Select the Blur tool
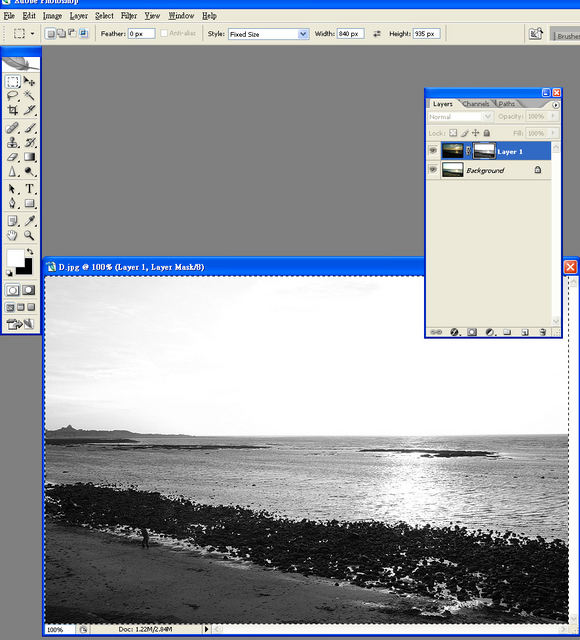The height and width of the screenshot is (640, 580). 13,171
